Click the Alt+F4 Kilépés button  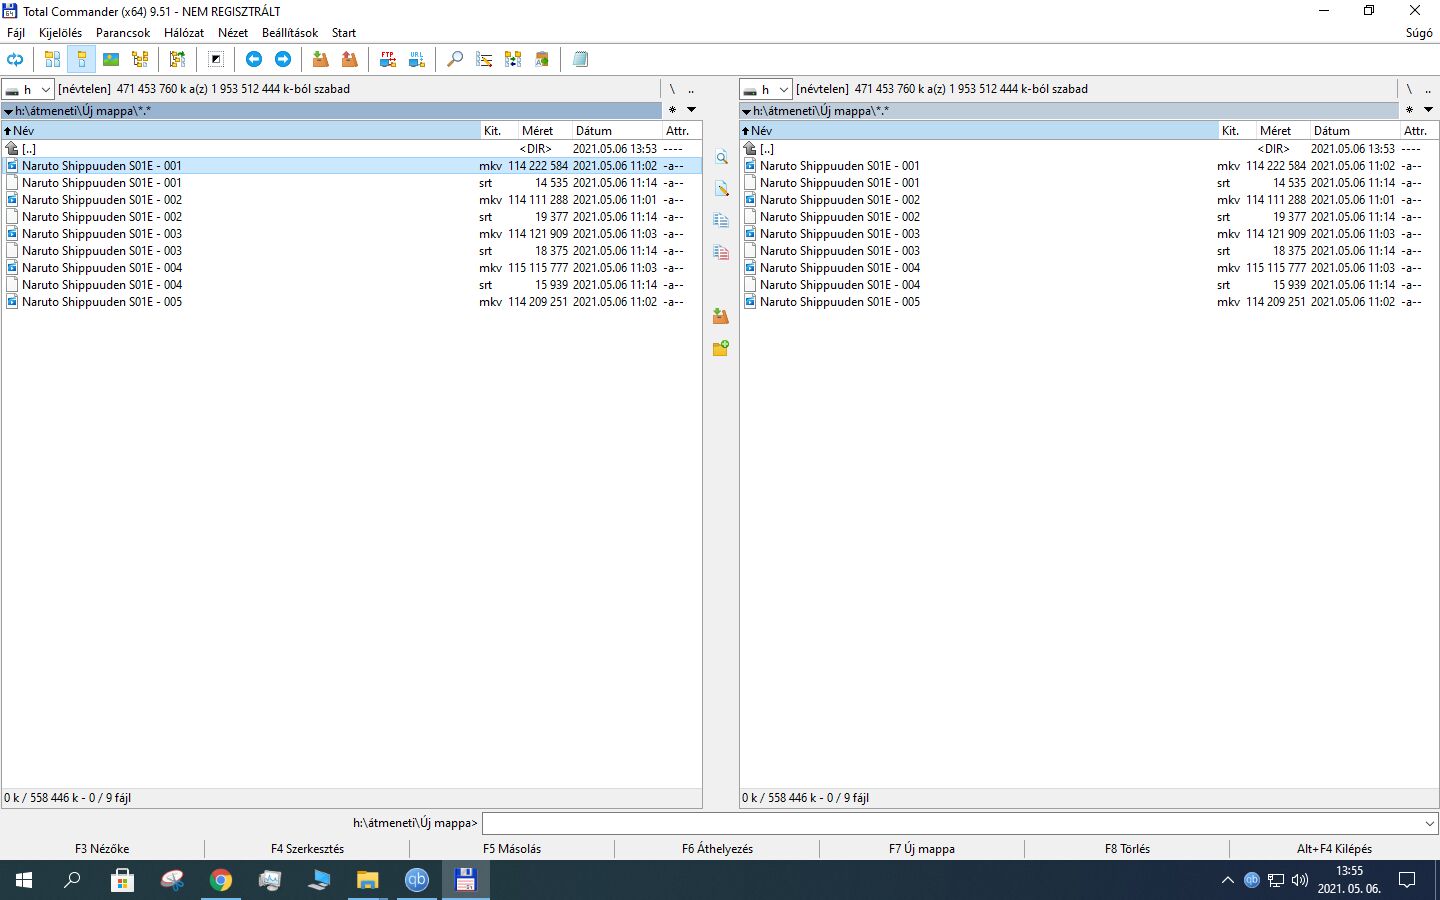1334,849
